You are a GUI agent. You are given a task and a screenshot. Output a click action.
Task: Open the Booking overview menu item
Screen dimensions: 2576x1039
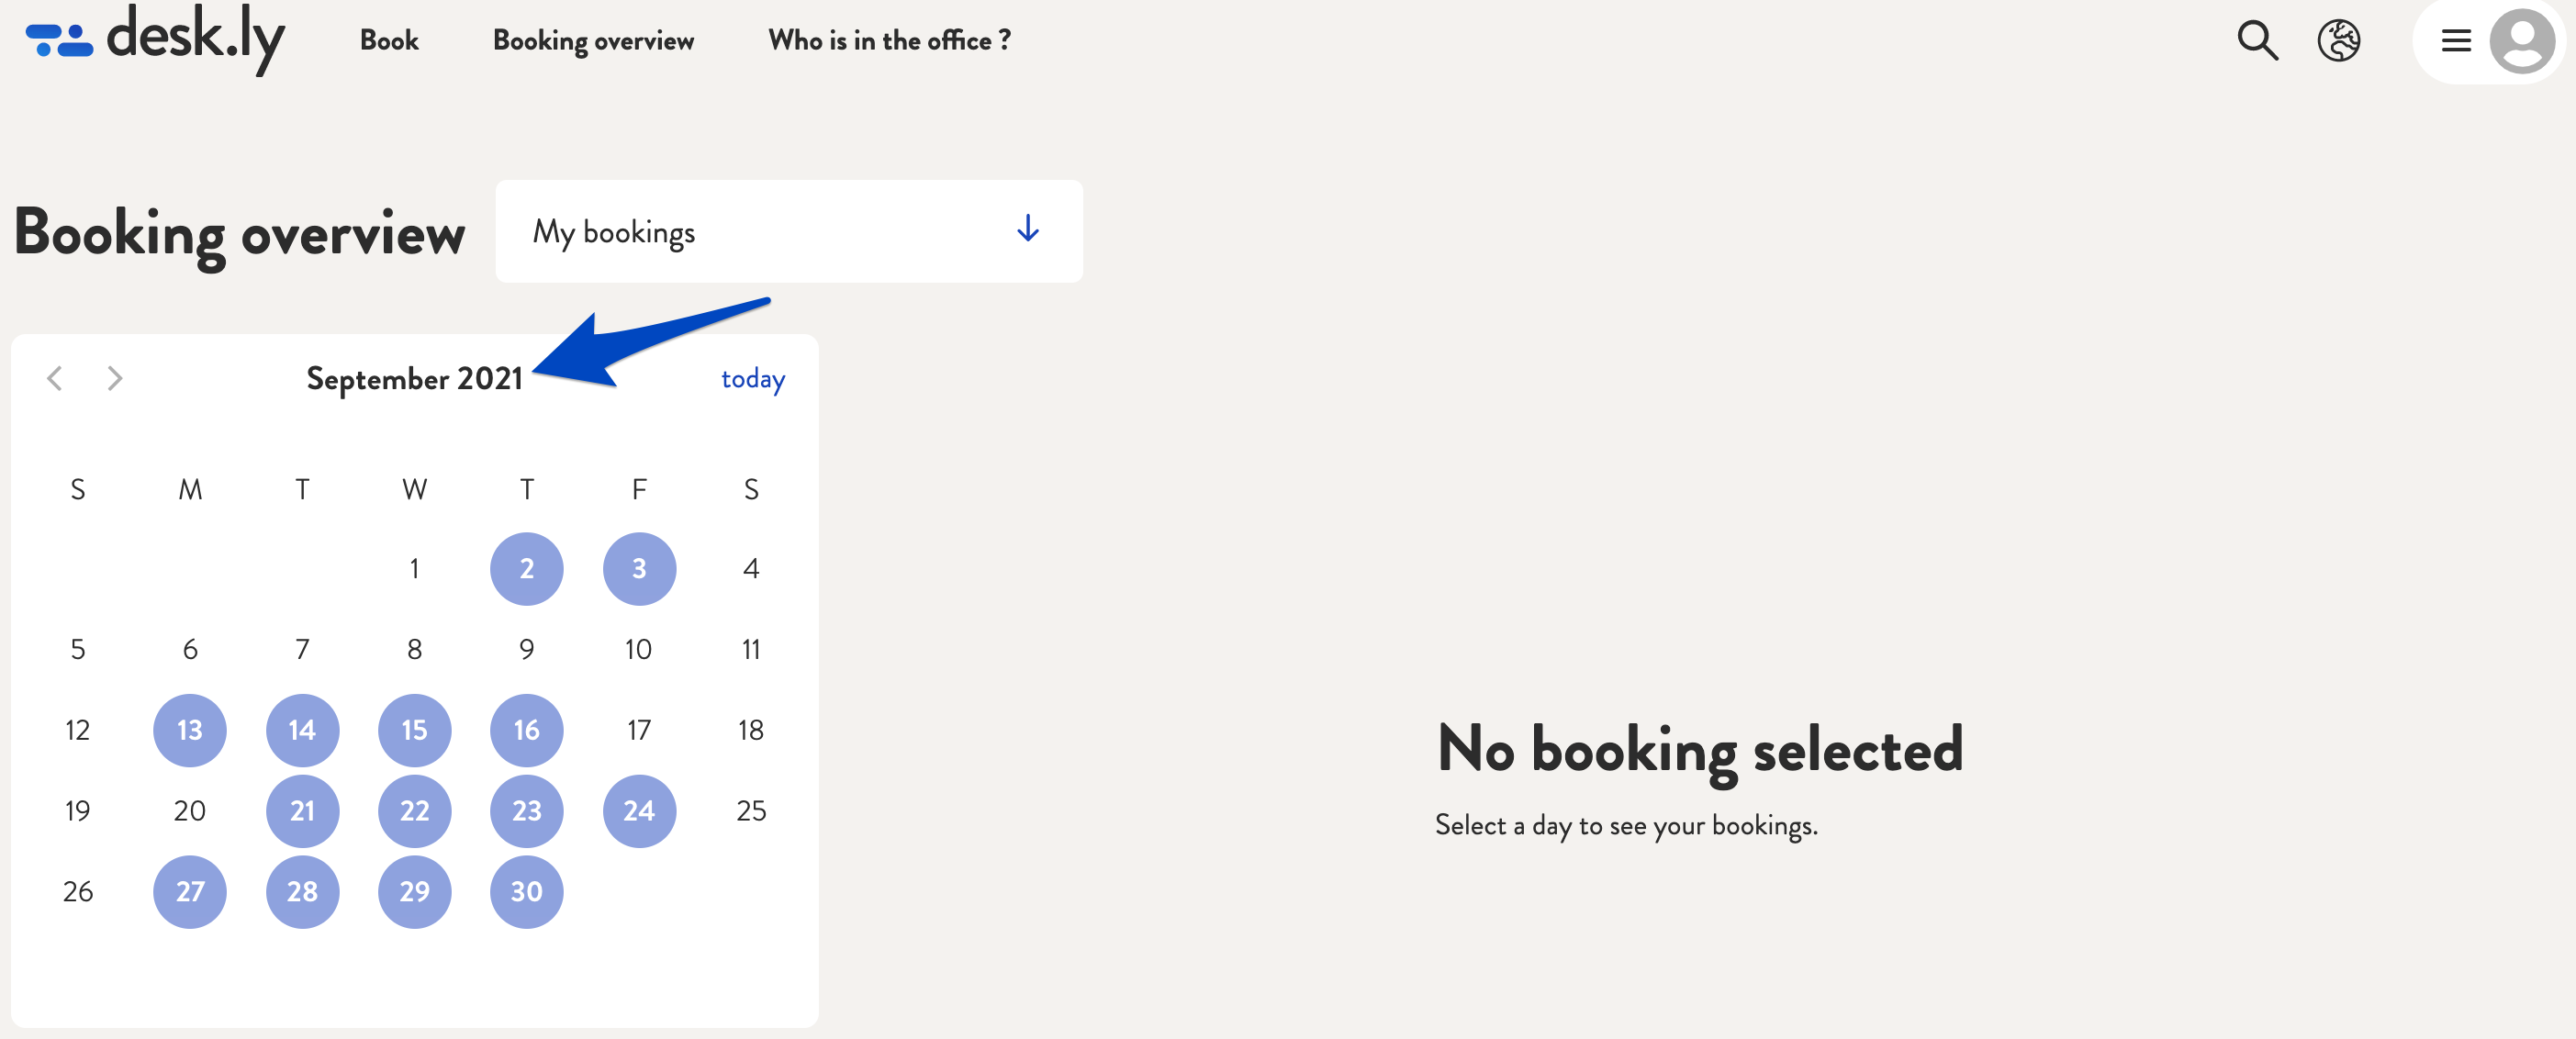[x=591, y=41]
